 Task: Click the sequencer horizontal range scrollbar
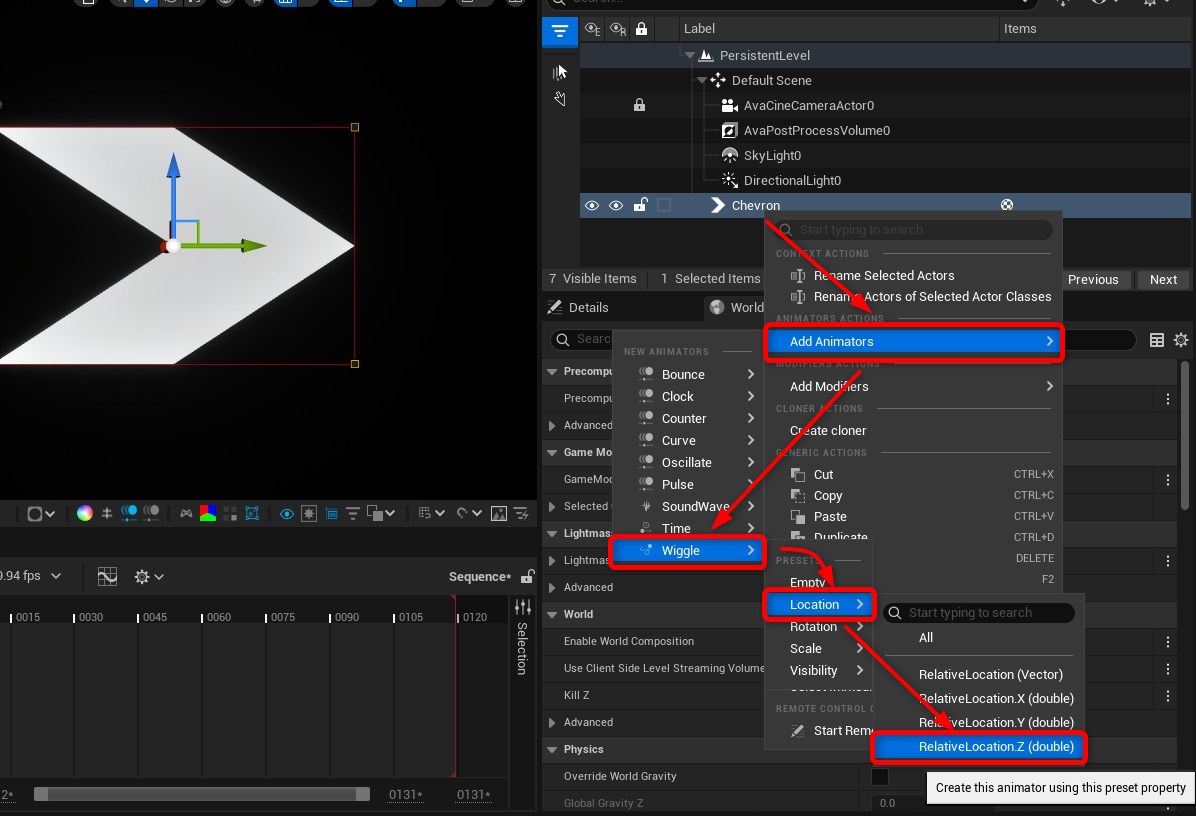click(202, 795)
